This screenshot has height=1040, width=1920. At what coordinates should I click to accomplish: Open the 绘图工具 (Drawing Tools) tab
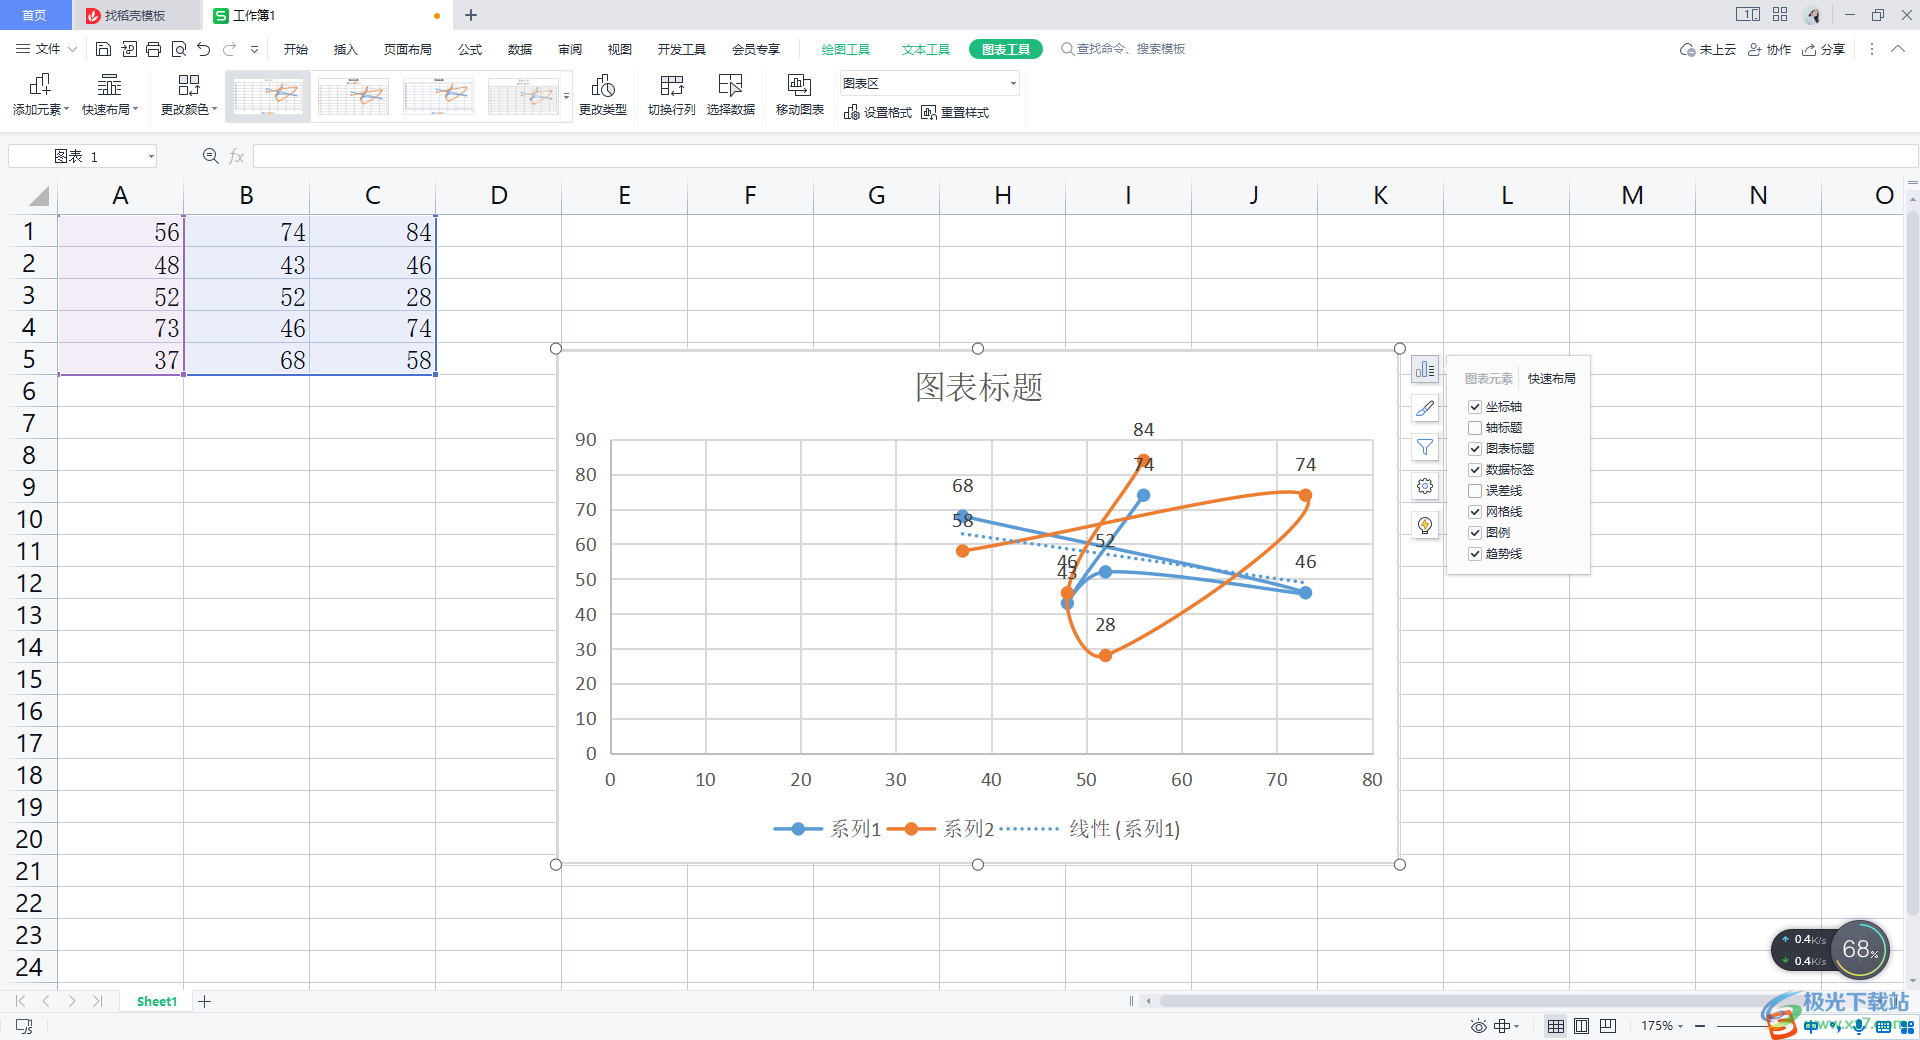click(846, 49)
